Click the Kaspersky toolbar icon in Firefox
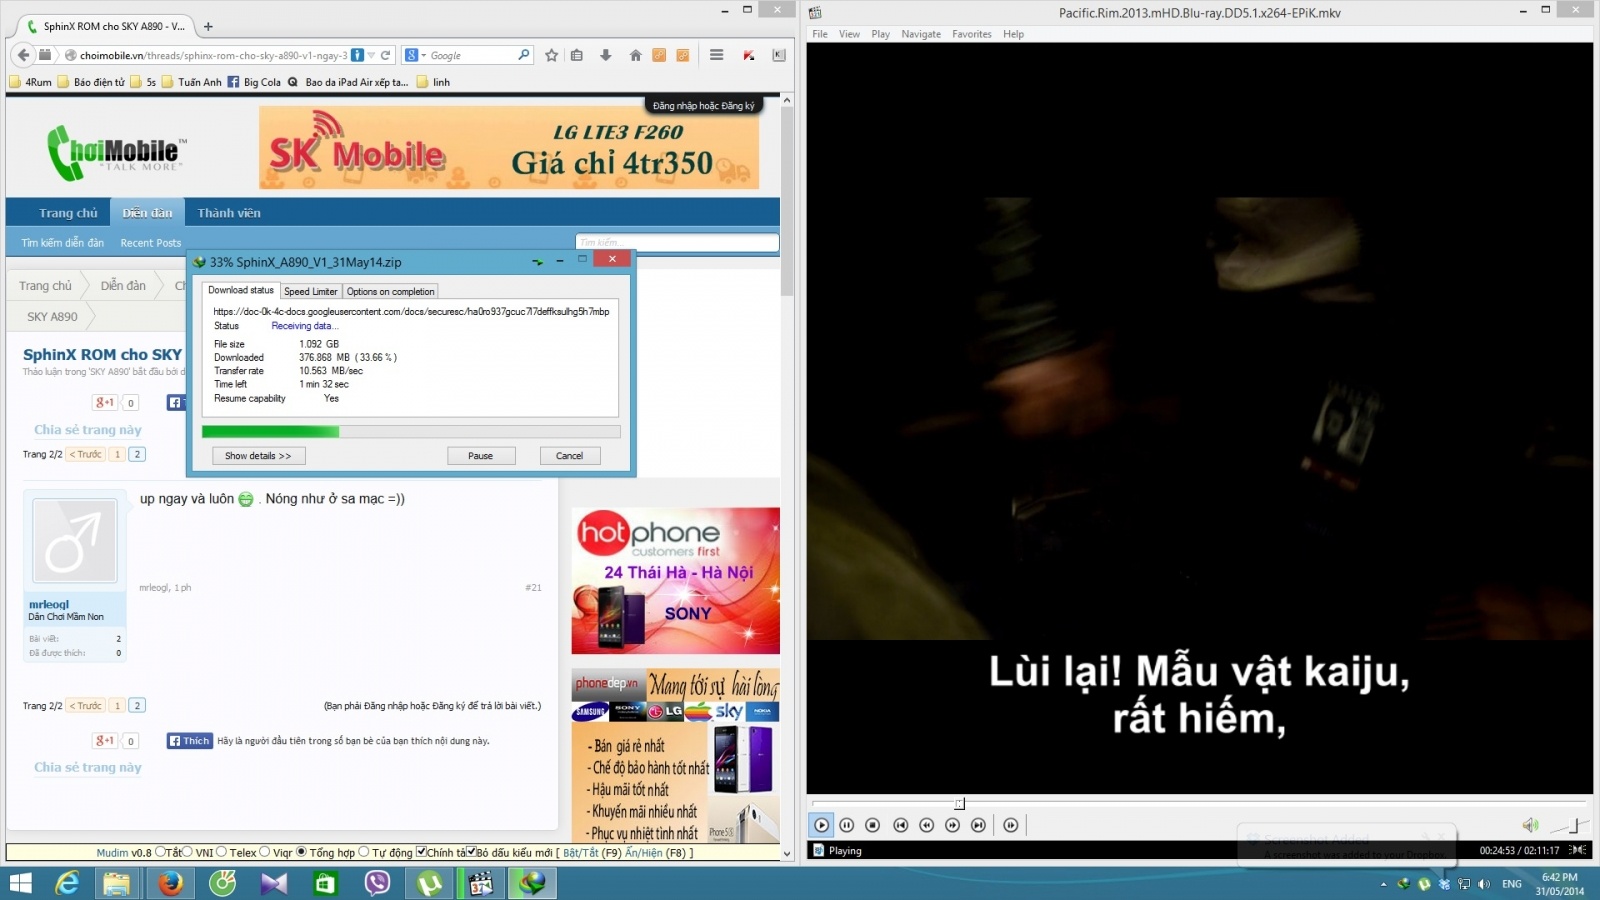This screenshot has width=1600, height=900. (748, 55)
